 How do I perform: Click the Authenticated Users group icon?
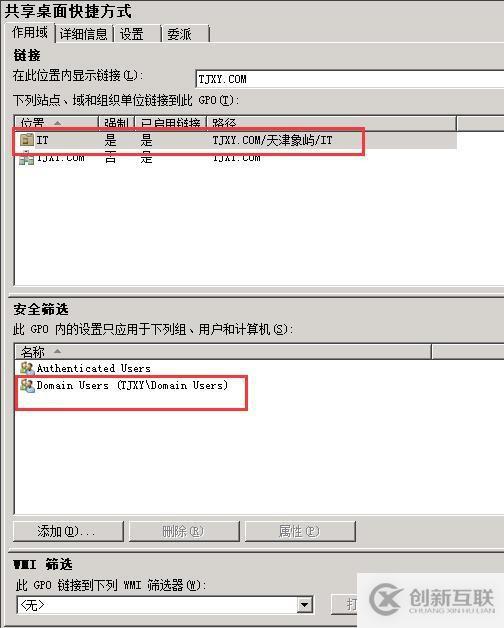pos(27,368)
